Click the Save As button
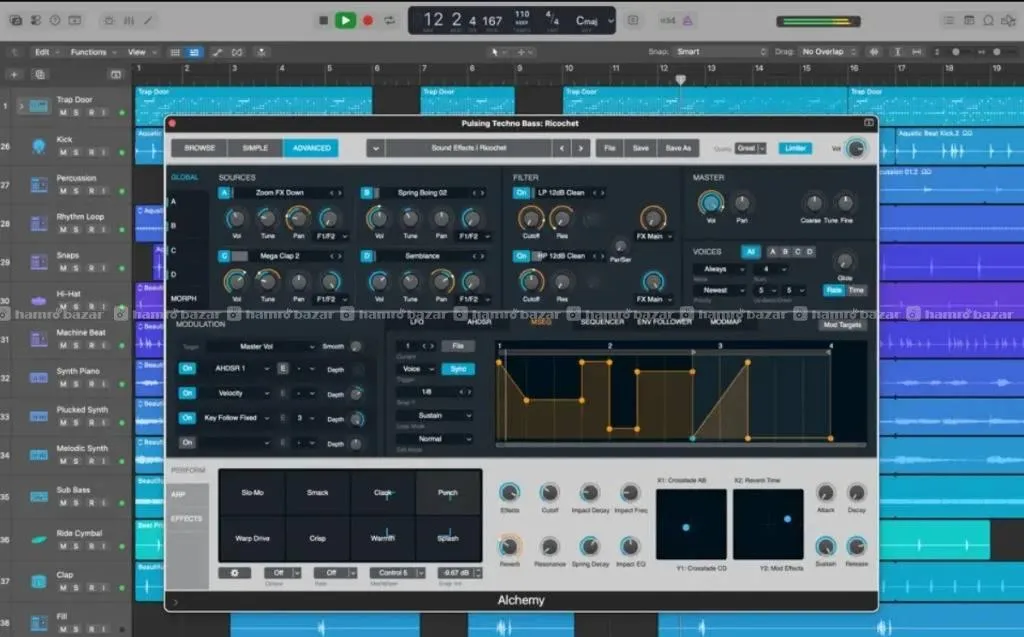 (x=678, y=148)
